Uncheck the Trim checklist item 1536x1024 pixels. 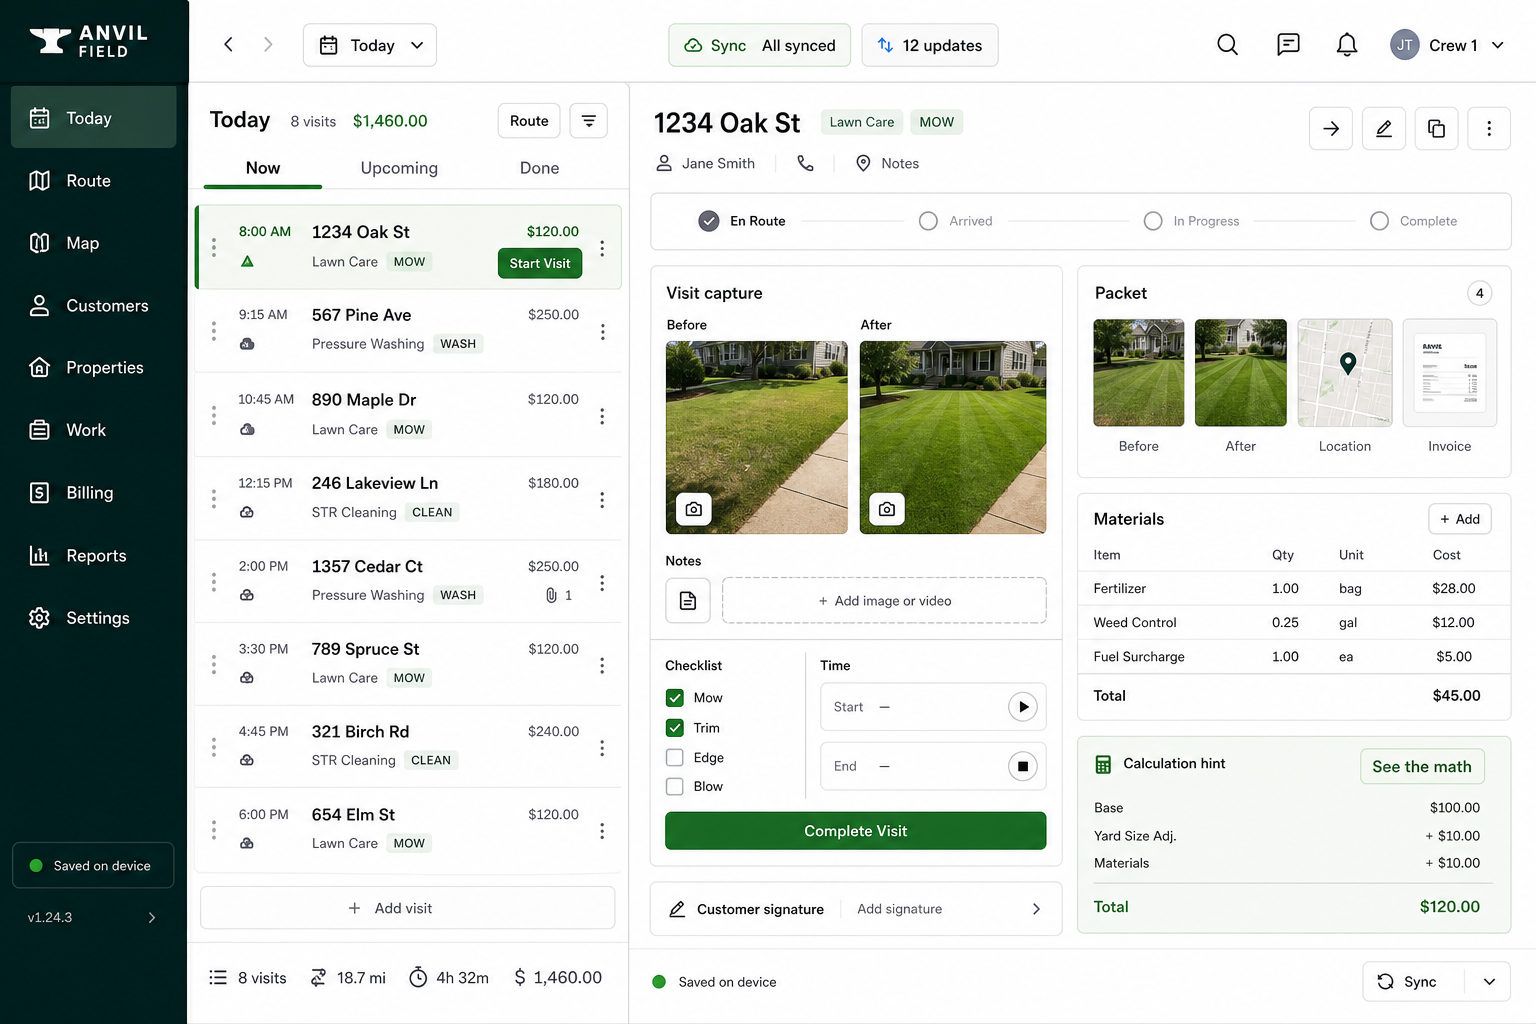click(x=675, y=728)
